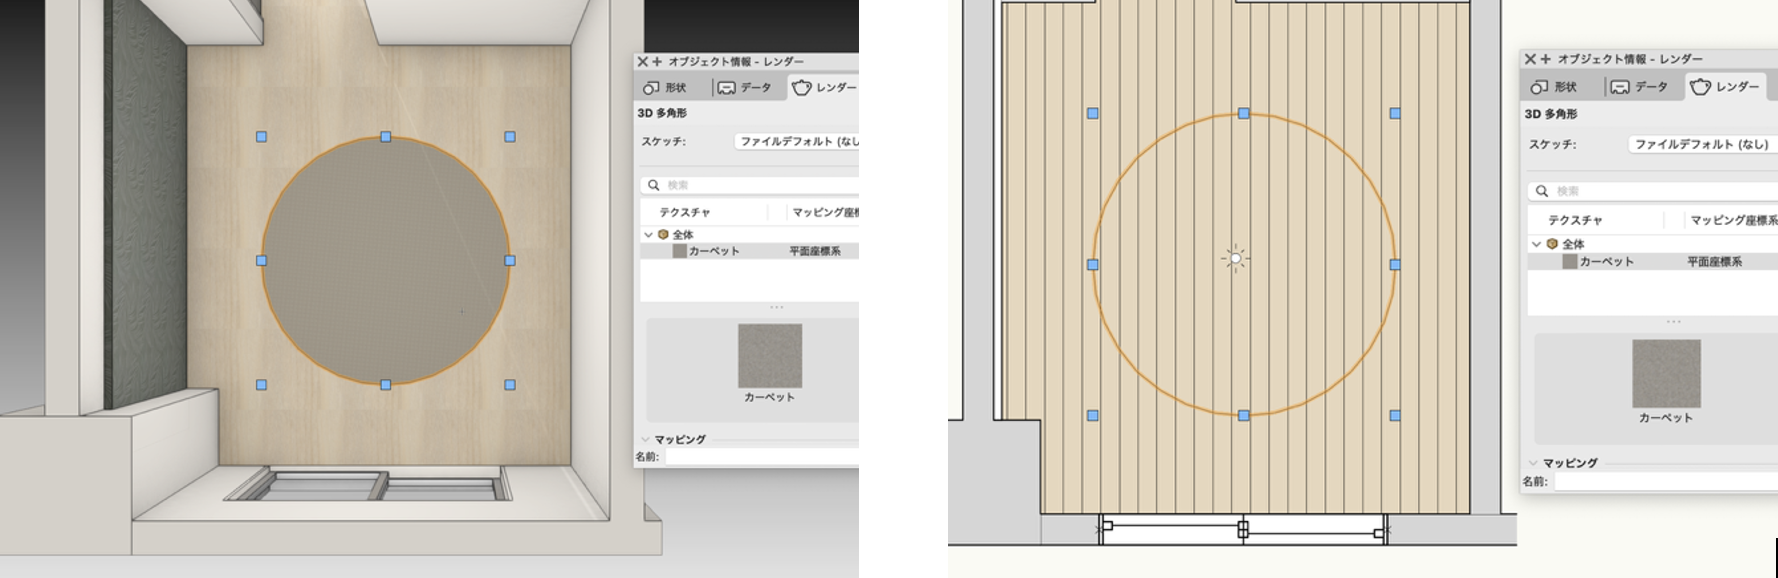This screenshot has height=578, width=1778.
Task: Click the magnifier icon in the rendered view's search box
Action: [x=653, y=185]
